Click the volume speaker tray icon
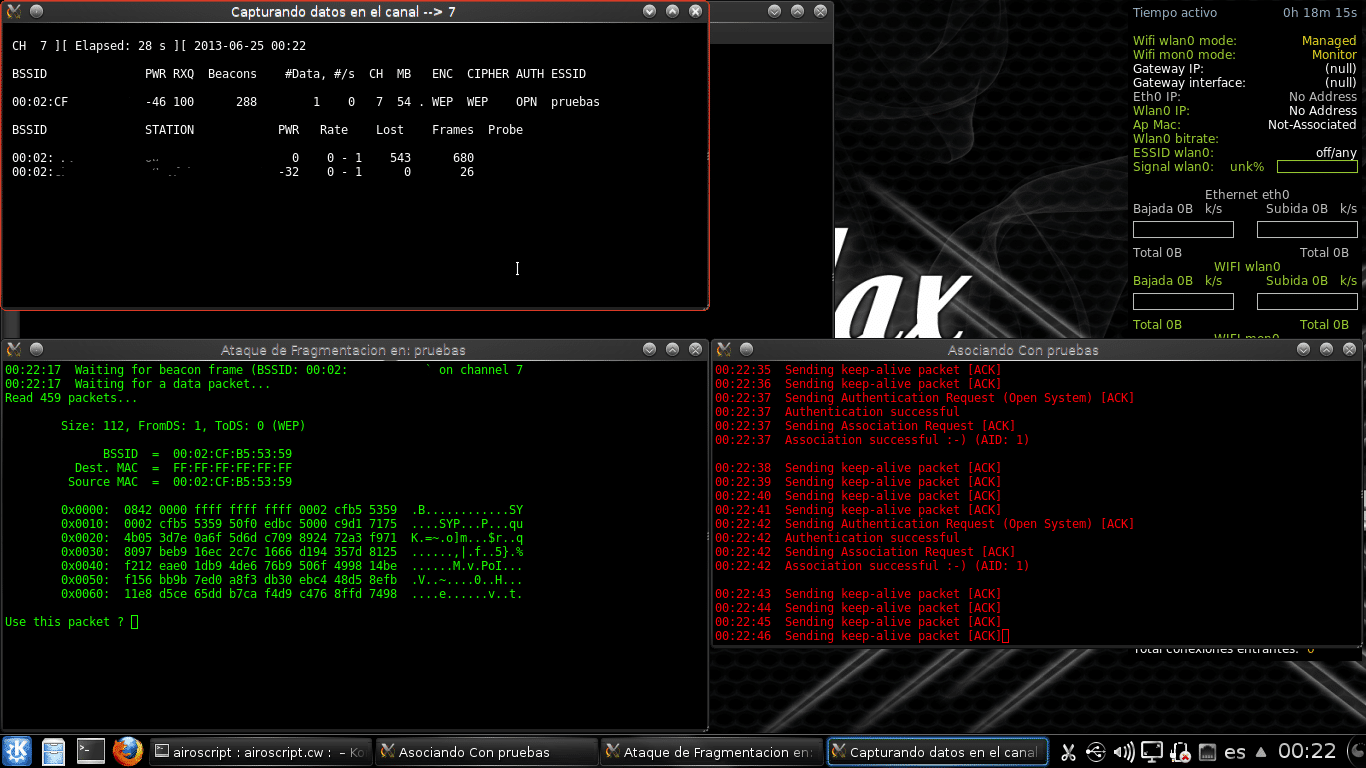 click(x=1123, y=751)
